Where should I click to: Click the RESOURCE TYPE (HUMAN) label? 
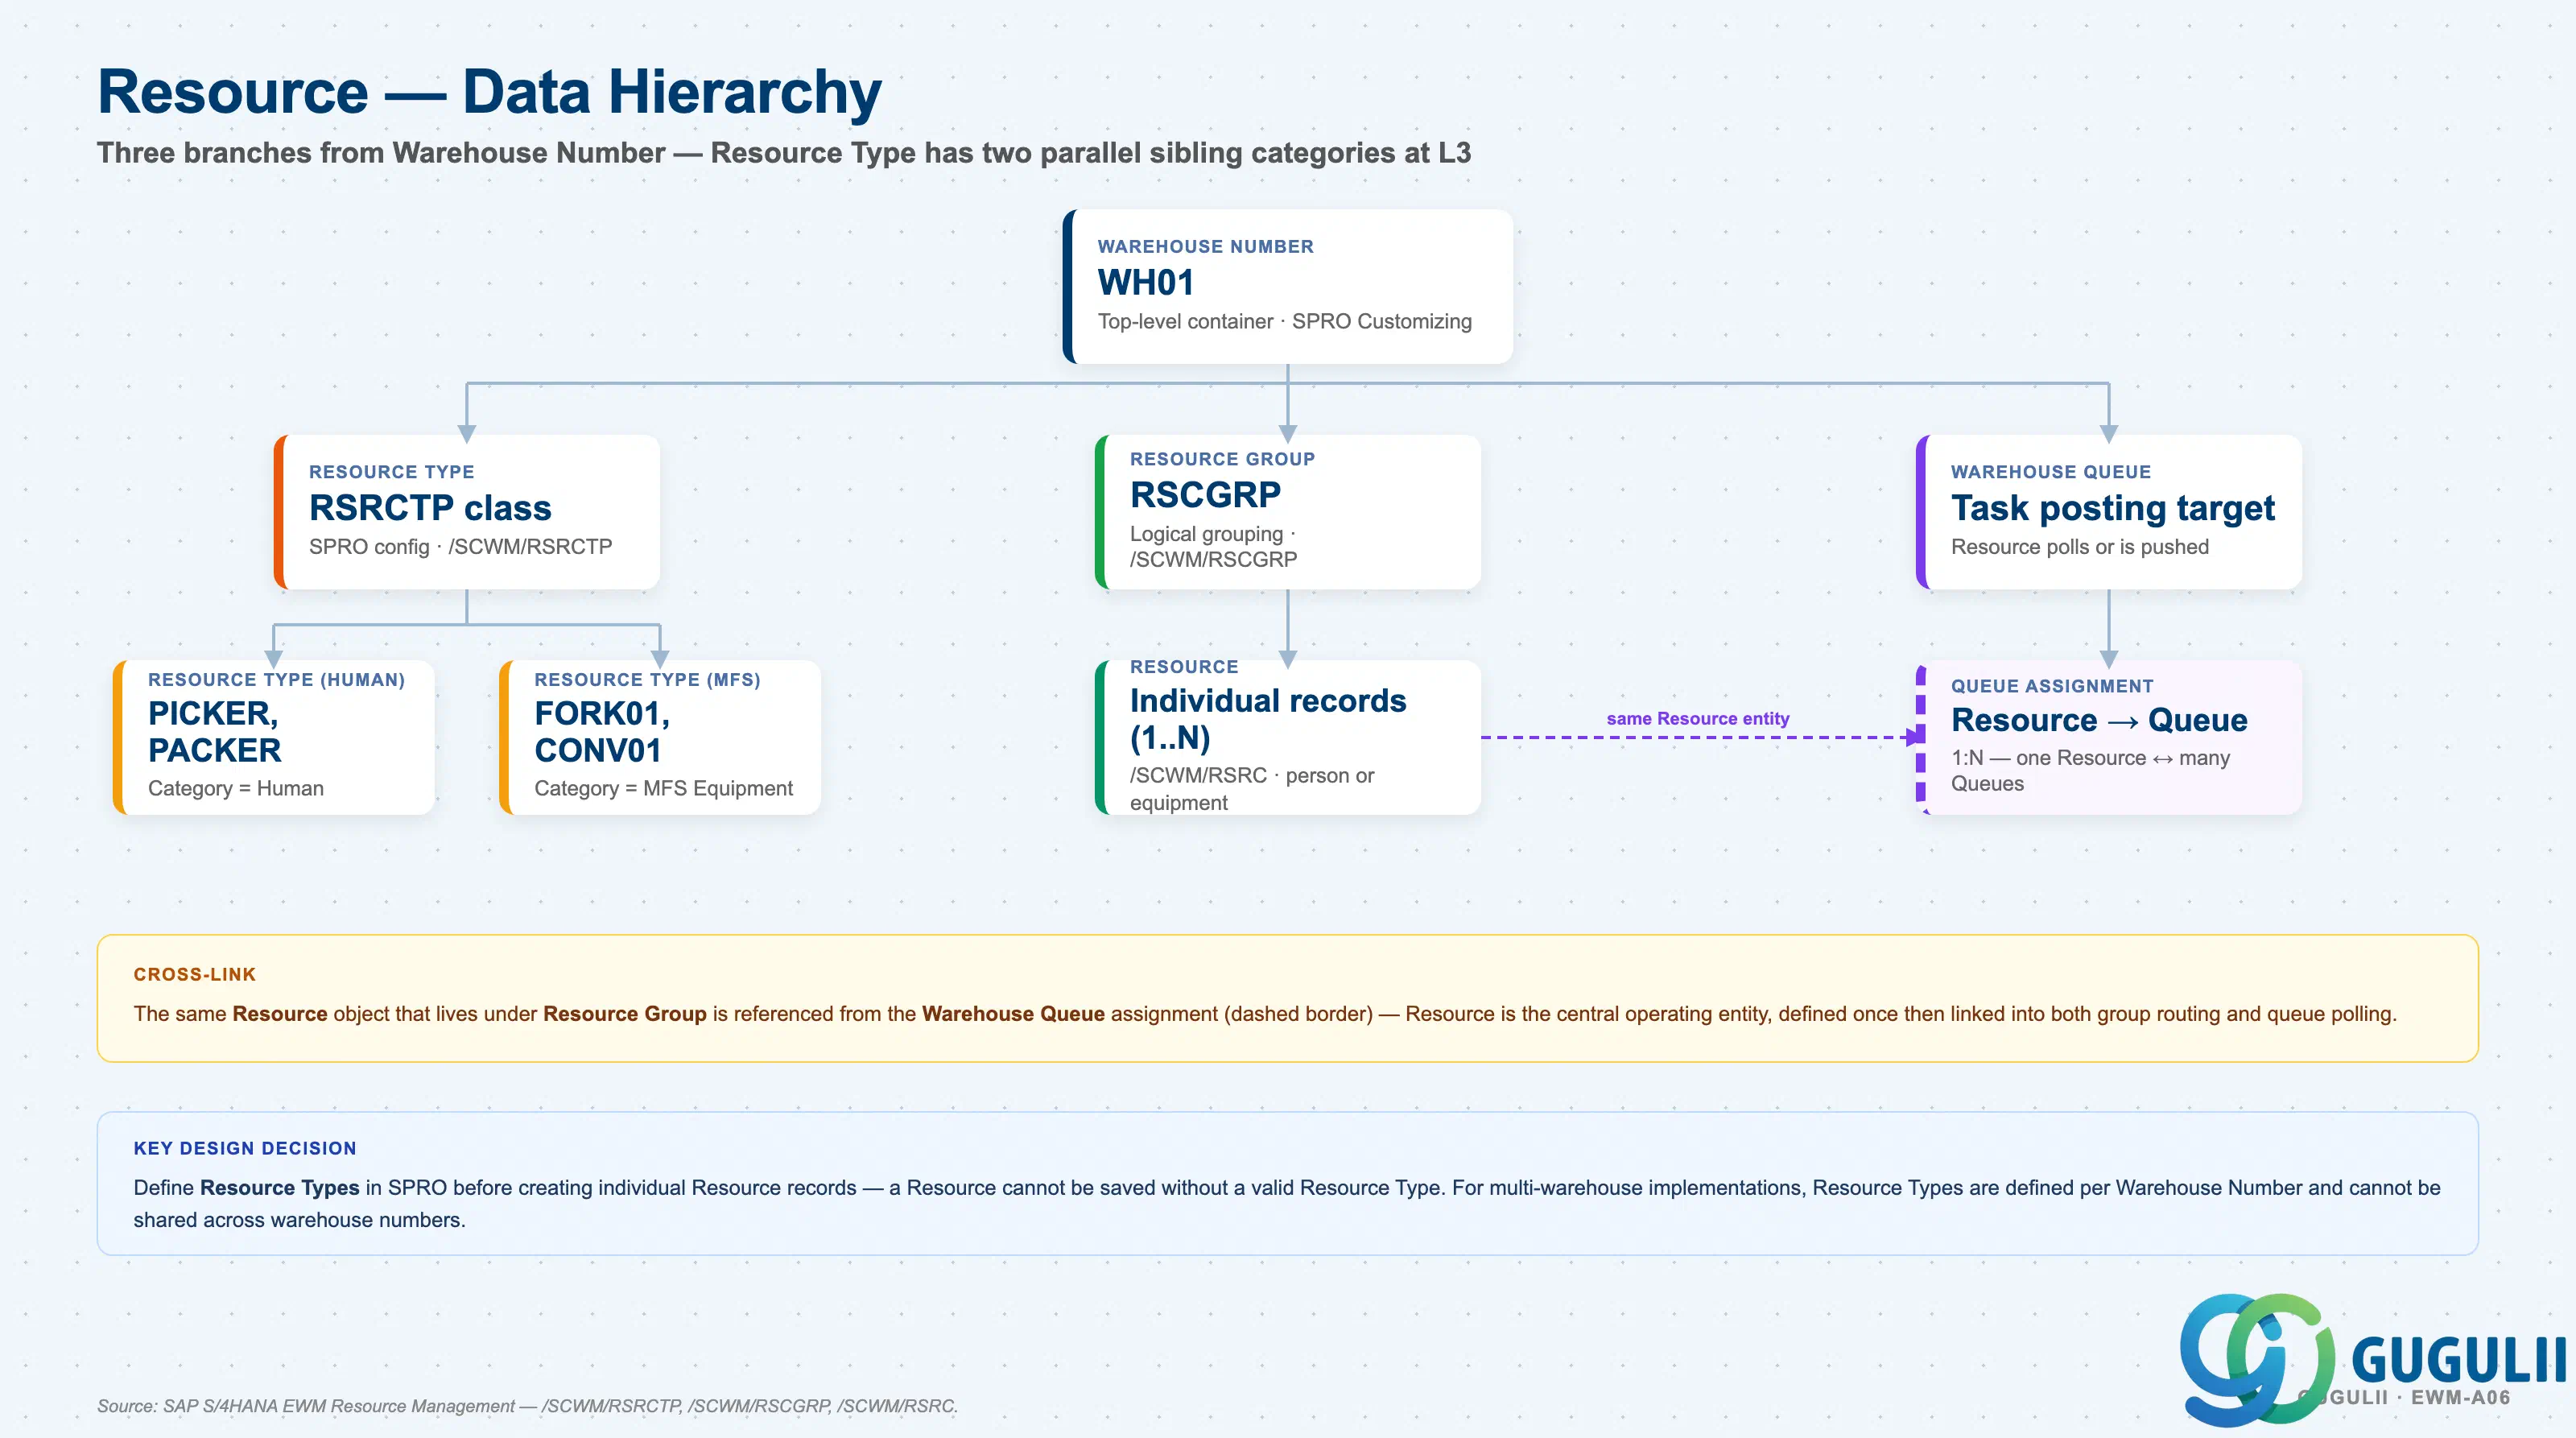point(277,680)
